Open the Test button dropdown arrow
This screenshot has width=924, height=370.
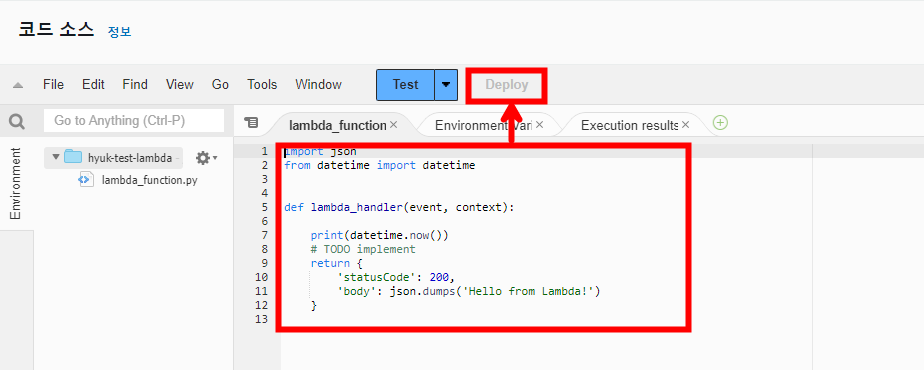tap(446, 85)
